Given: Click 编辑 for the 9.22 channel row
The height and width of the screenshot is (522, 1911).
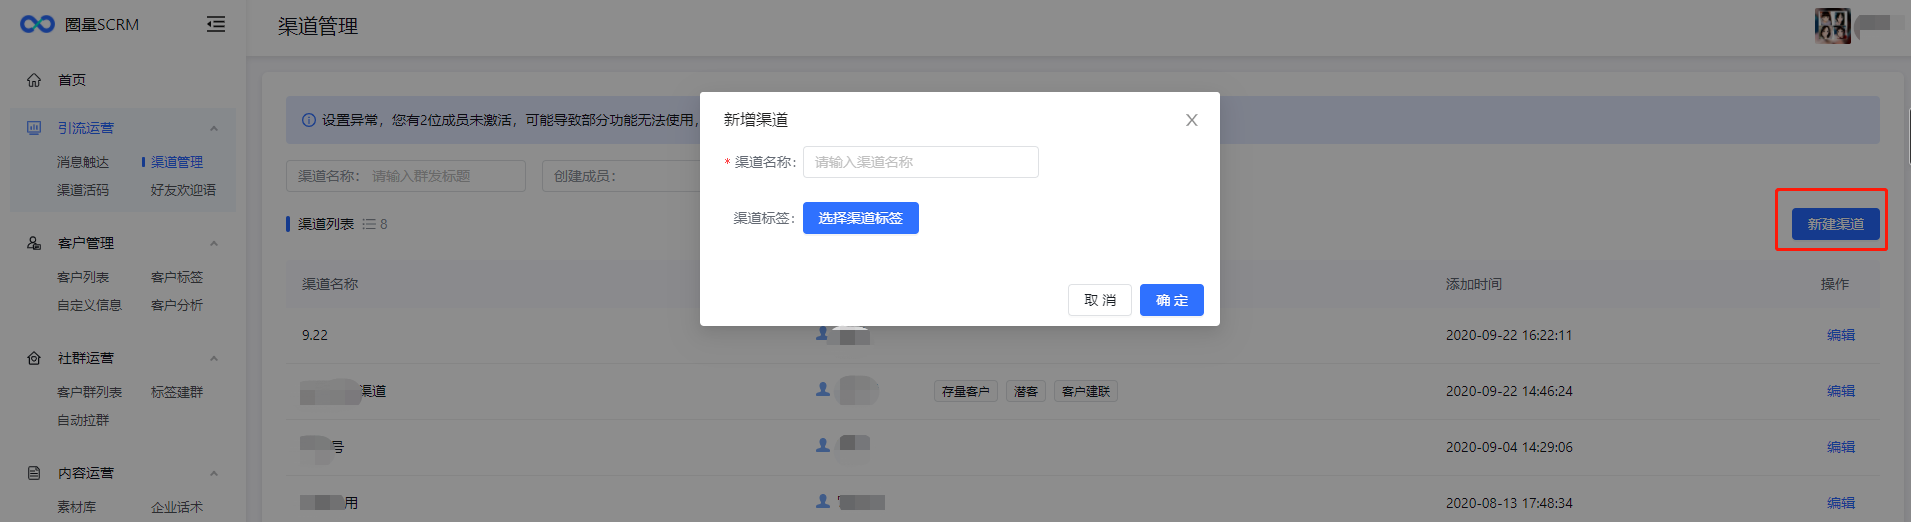Looking at the screenshot, I should tap(1840, 335).
